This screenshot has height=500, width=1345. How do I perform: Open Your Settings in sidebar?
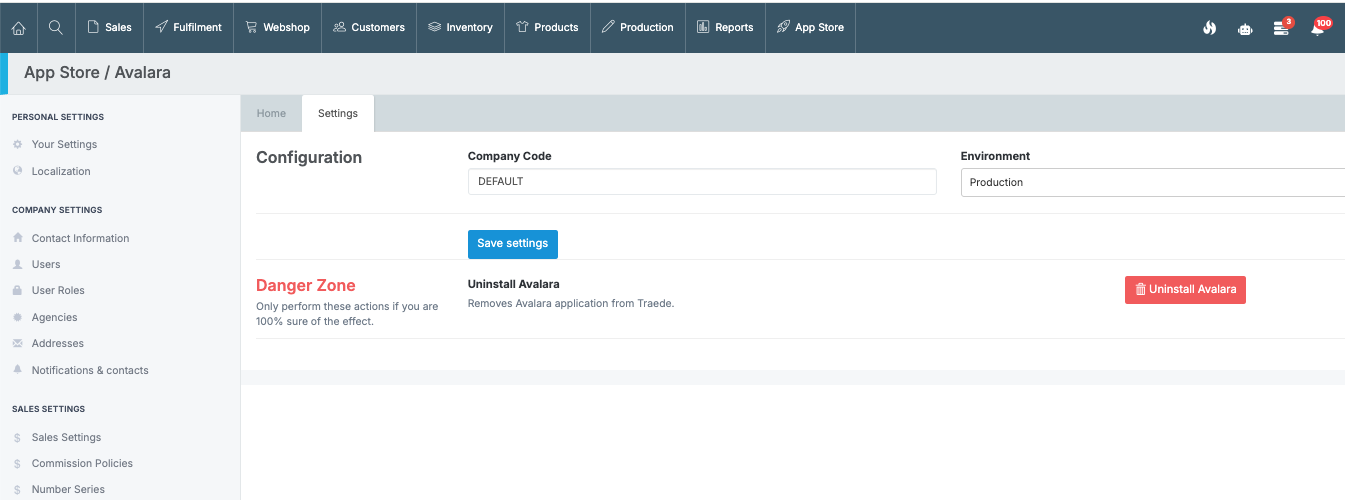point(64,144)
